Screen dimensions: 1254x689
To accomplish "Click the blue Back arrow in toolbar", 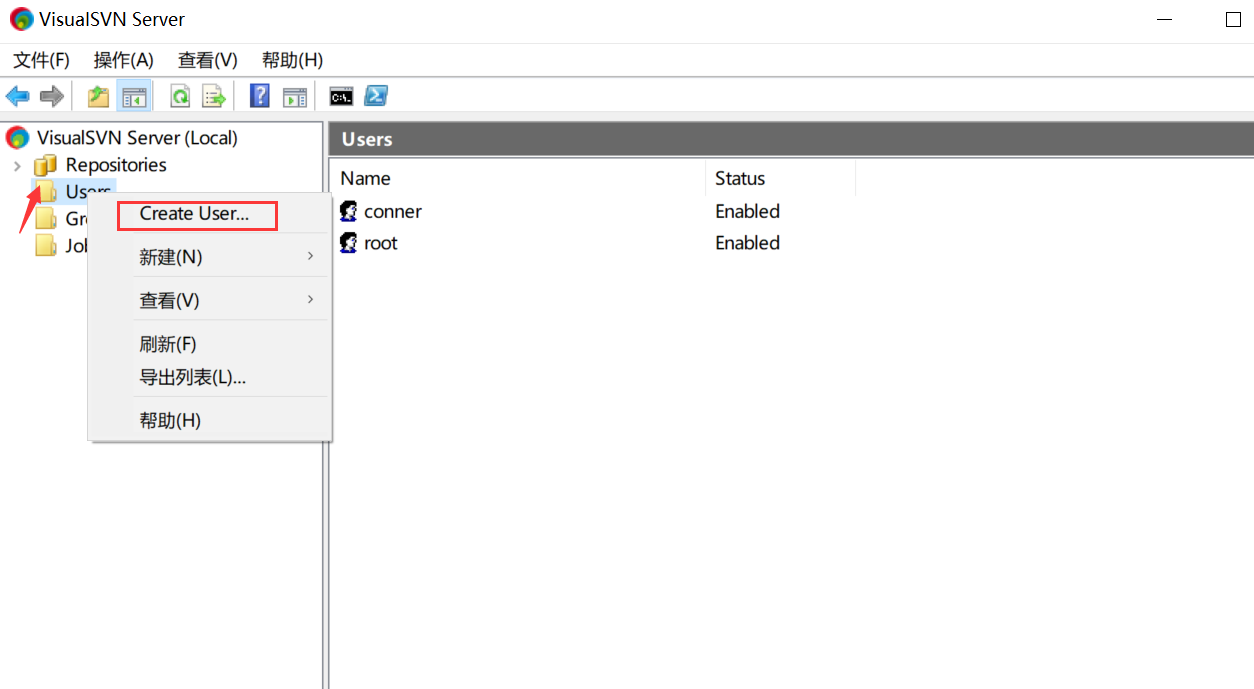I will (x=18, y=96).
